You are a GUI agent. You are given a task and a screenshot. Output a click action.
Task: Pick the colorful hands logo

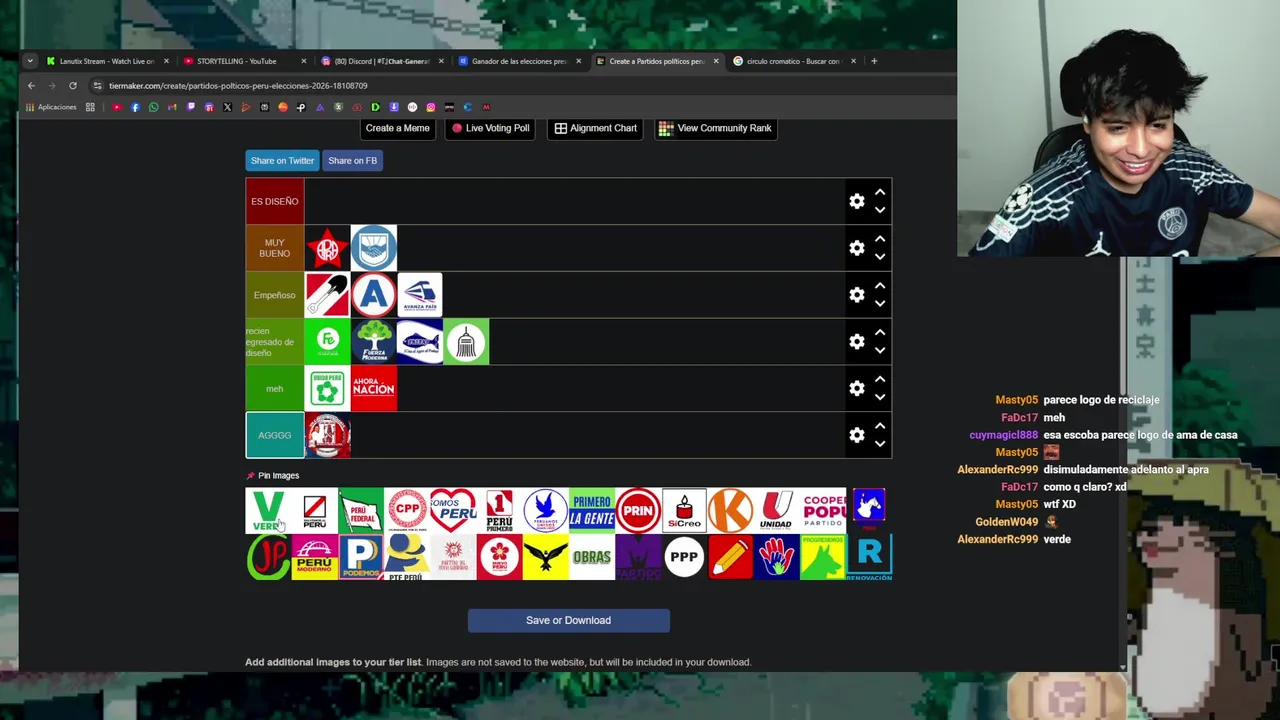click(x=776, y=557)
